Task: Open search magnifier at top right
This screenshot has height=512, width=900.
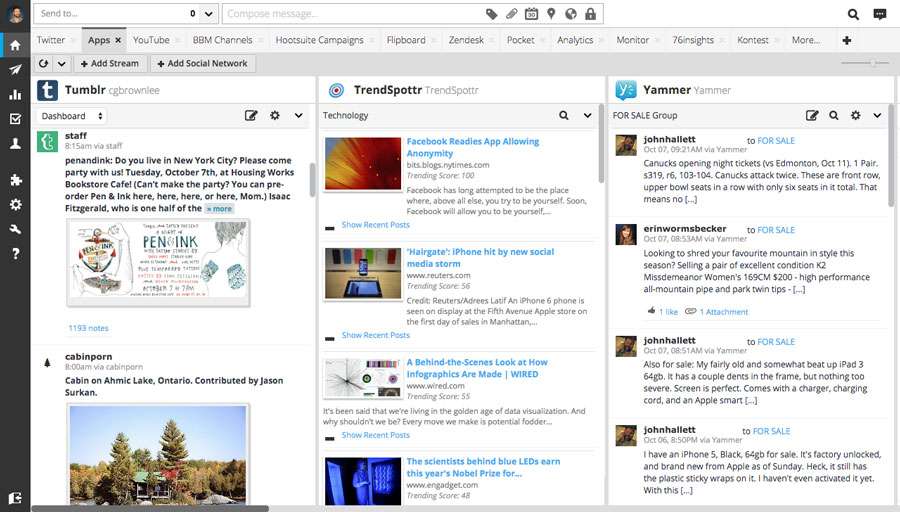Action: [x=853, y=14]
